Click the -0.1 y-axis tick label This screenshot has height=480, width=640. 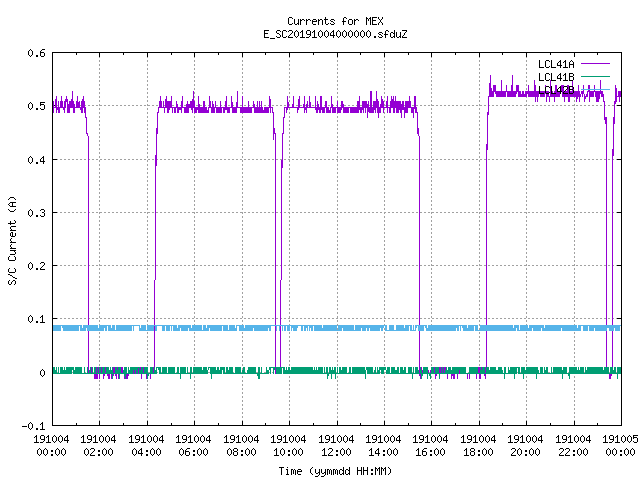(x=33, y=426)
